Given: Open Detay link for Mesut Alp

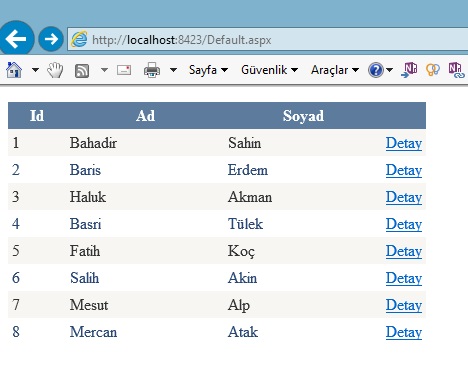Looking at the screenshot, I should [x=404, y=305].
